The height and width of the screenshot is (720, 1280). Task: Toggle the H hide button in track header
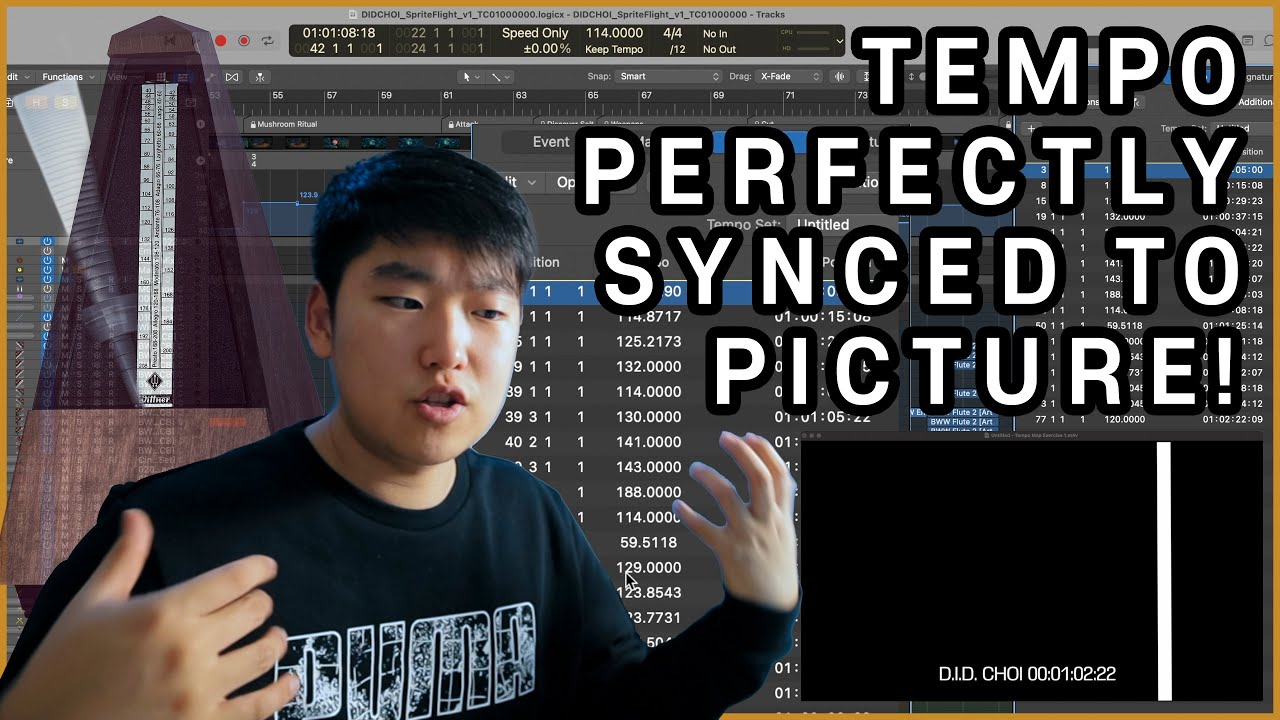point(38,102)
